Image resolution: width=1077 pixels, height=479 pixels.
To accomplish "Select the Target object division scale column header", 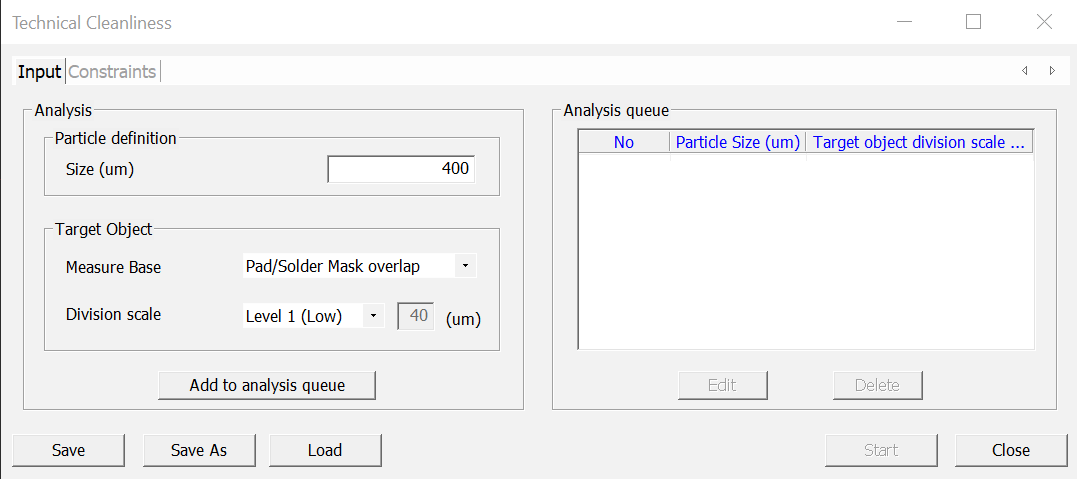I will [919, 142].
